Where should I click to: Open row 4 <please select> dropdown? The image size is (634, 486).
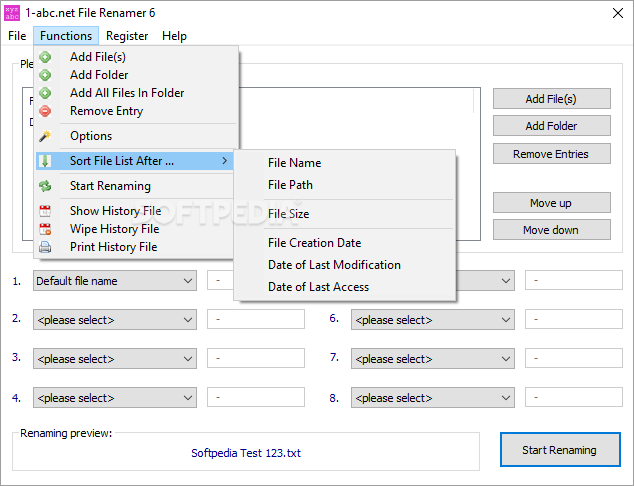pos(115,398)
